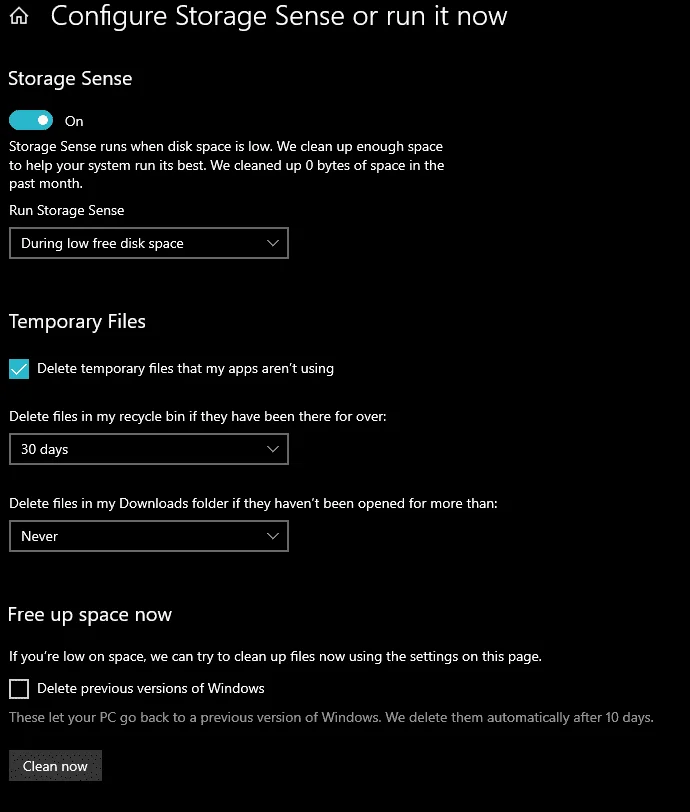Image resolution: width=690 pixels, height=812 pixels.
Task: Turn off the Storage Sense toggle
Action: (x=31, y=121)
